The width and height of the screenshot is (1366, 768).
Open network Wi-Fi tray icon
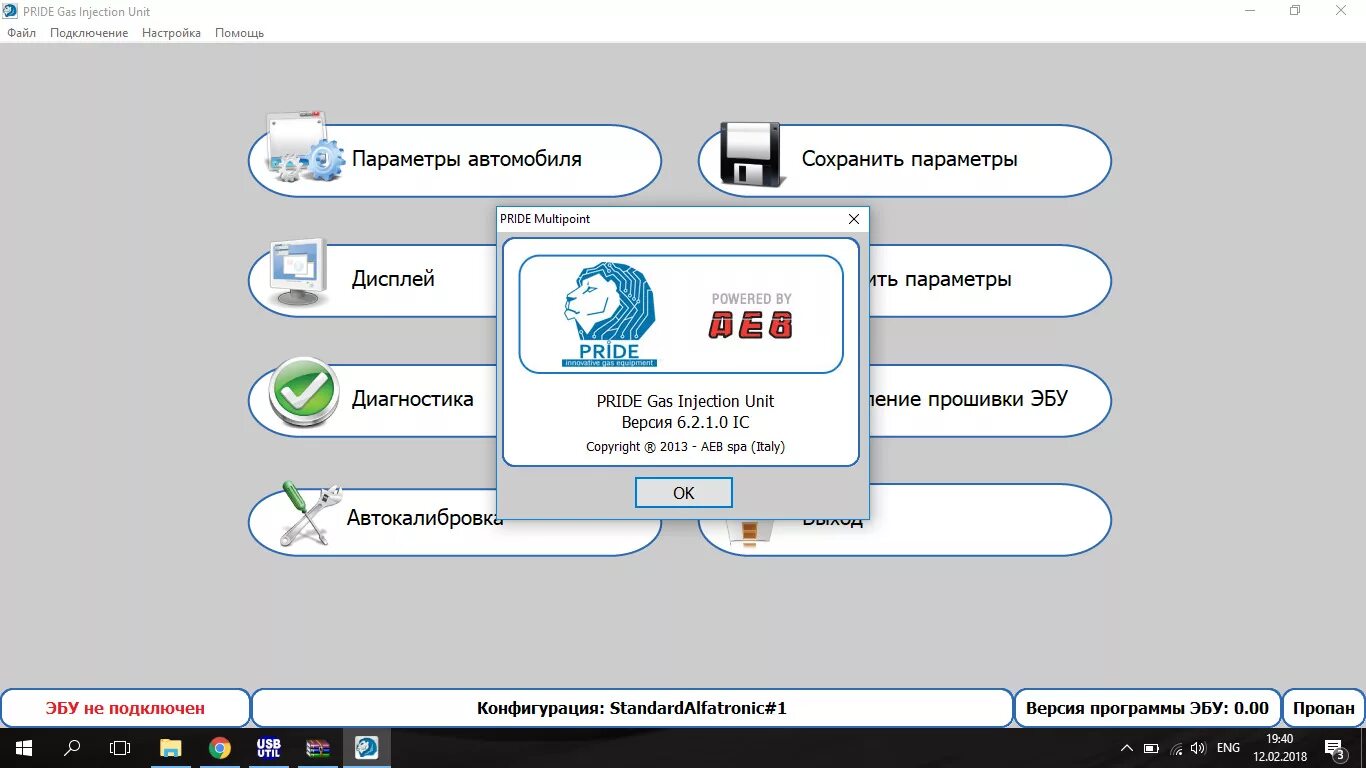click(x=1176, y=748)
